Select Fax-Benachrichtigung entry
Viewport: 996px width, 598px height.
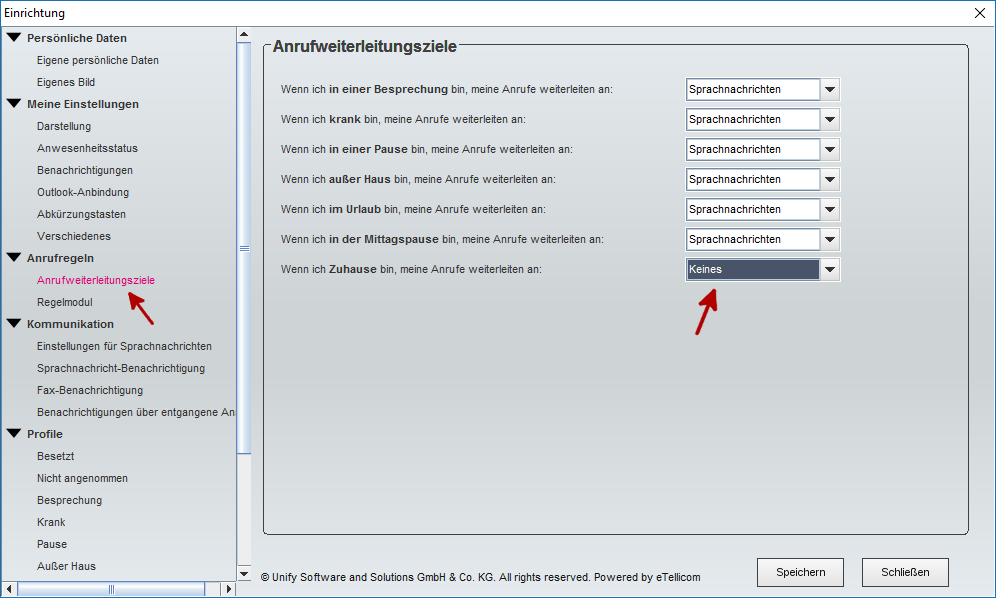click(x=90, y=390)
